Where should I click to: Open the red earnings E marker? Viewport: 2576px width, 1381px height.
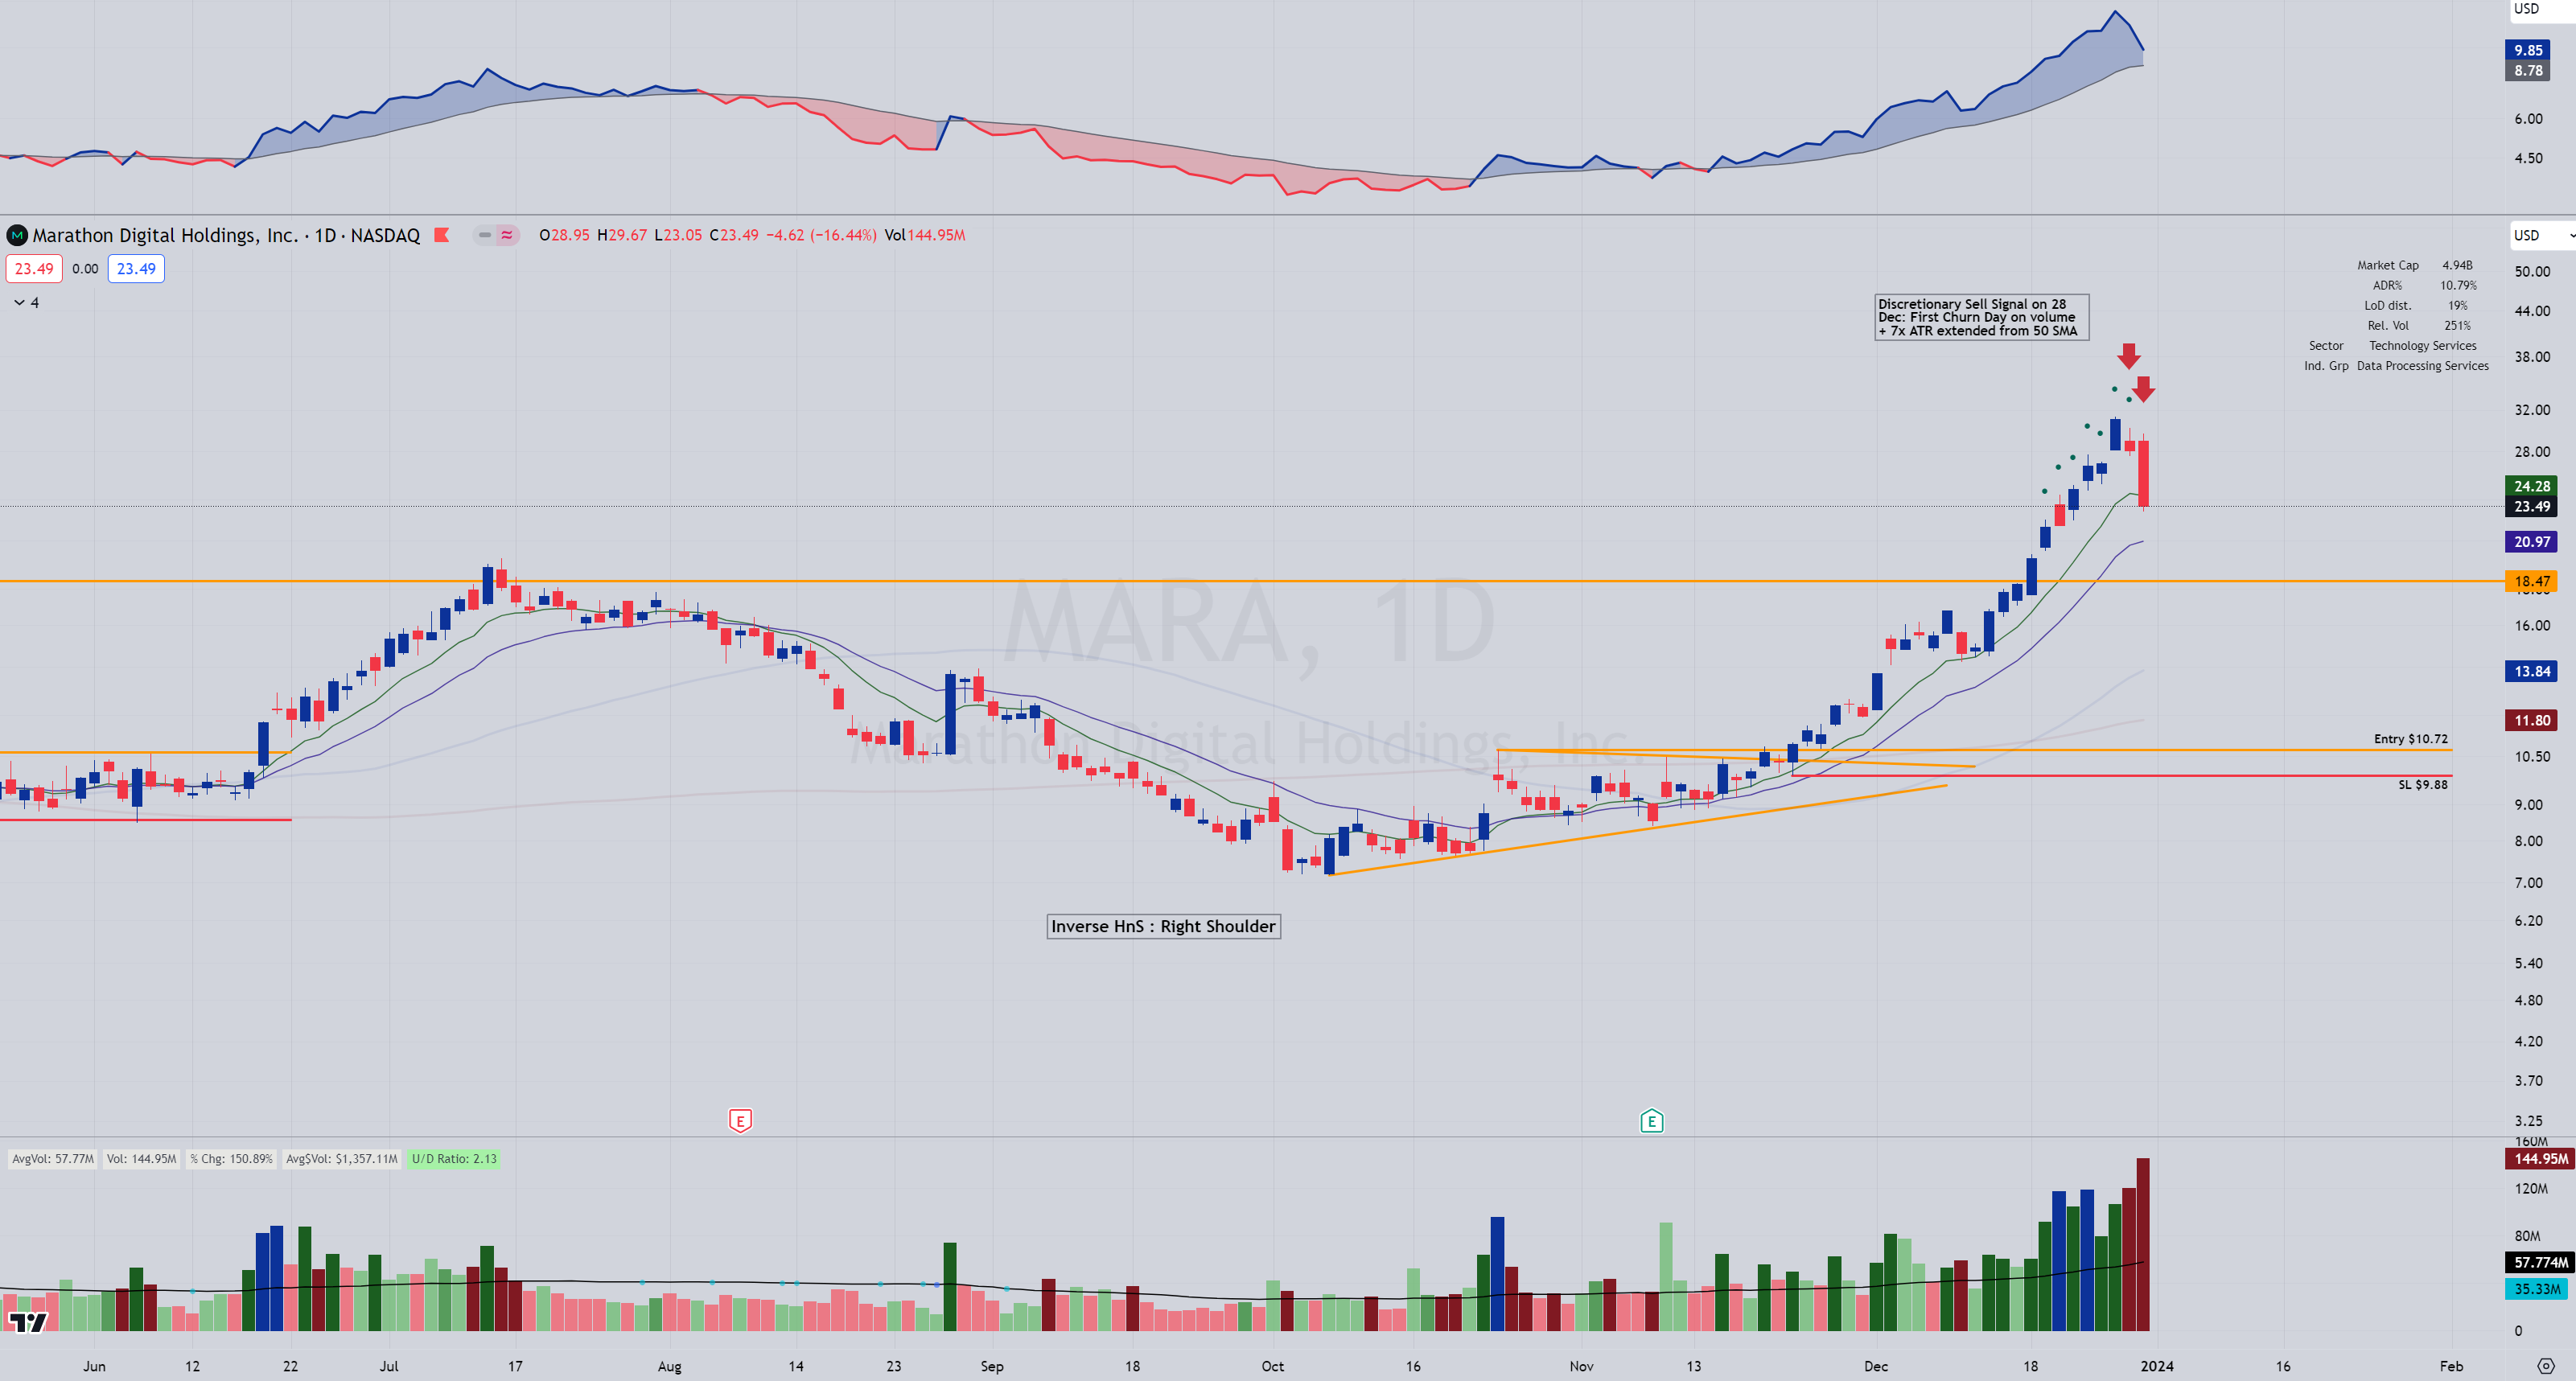[x=740, y=1121]
